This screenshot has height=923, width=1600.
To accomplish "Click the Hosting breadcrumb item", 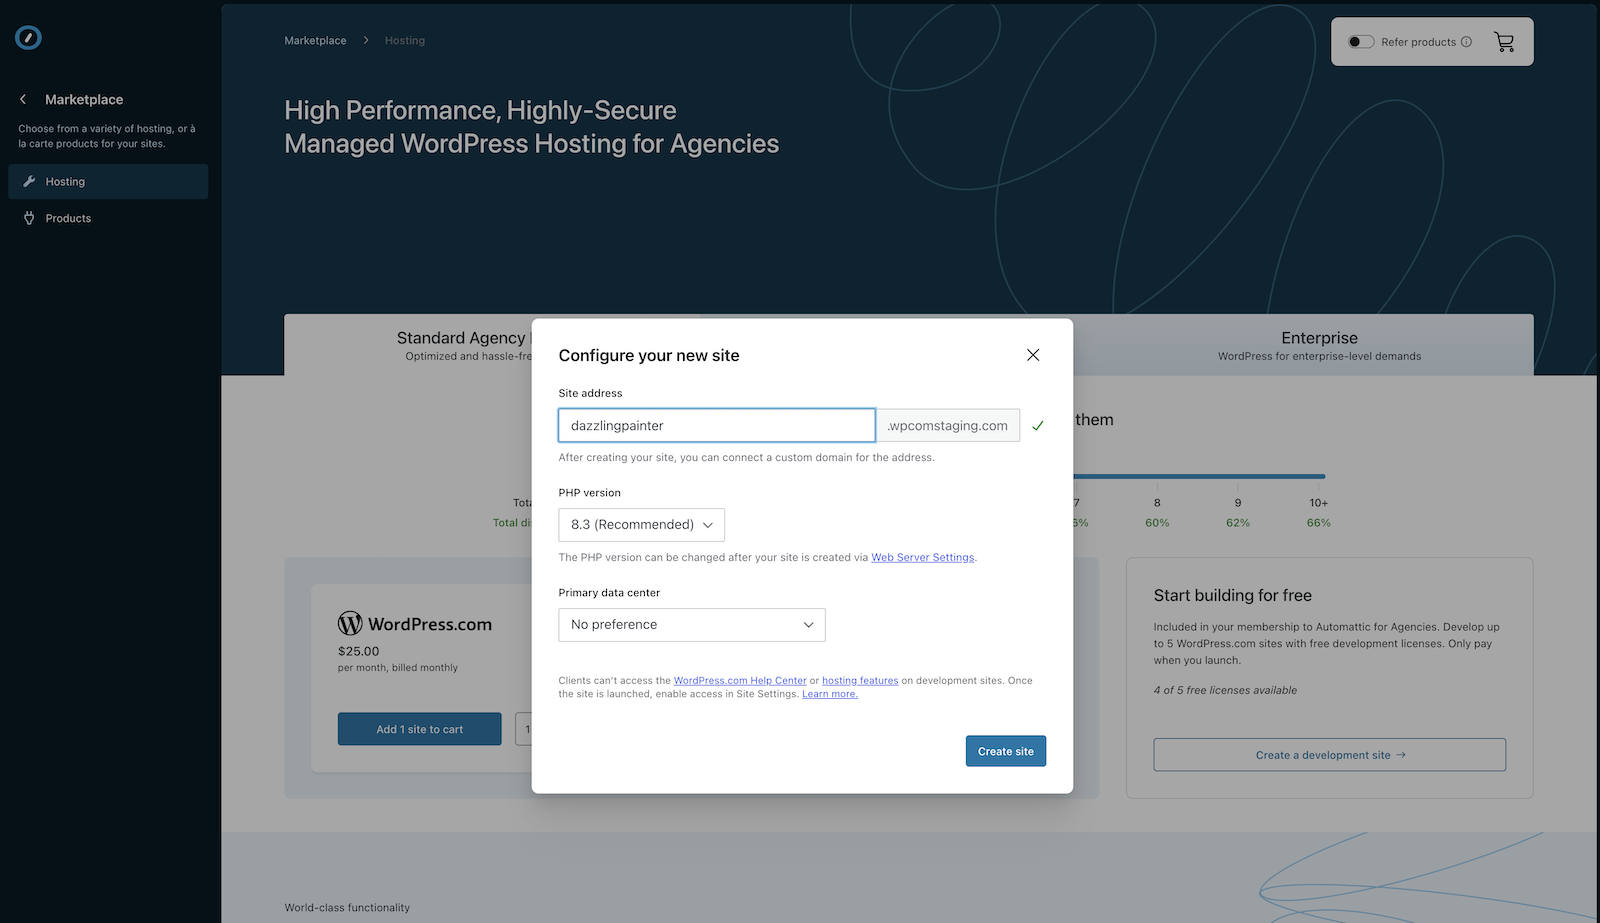I will [404, 40].
